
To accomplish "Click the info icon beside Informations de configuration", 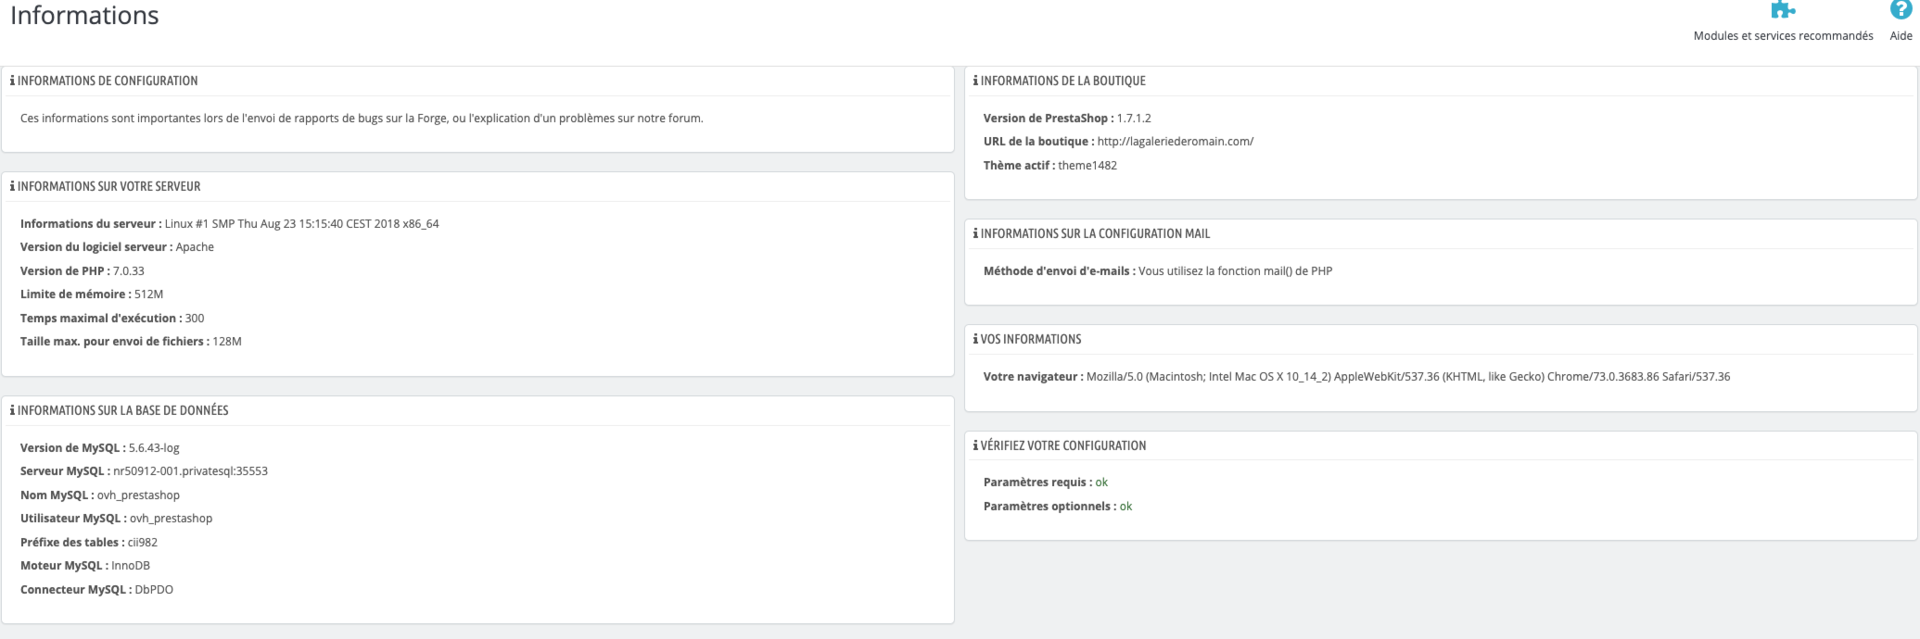I will [x=12, y=81].
